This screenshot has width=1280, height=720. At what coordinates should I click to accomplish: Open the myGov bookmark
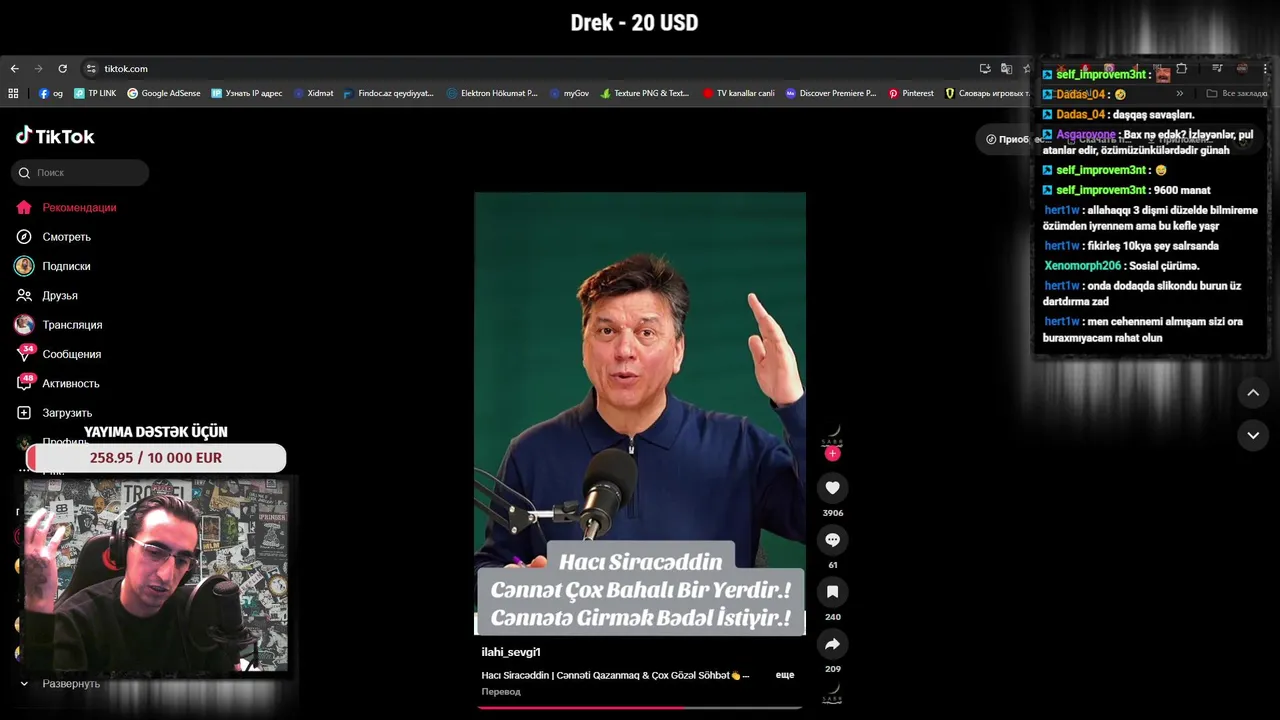pyautogui.click(x=569, y=93)
